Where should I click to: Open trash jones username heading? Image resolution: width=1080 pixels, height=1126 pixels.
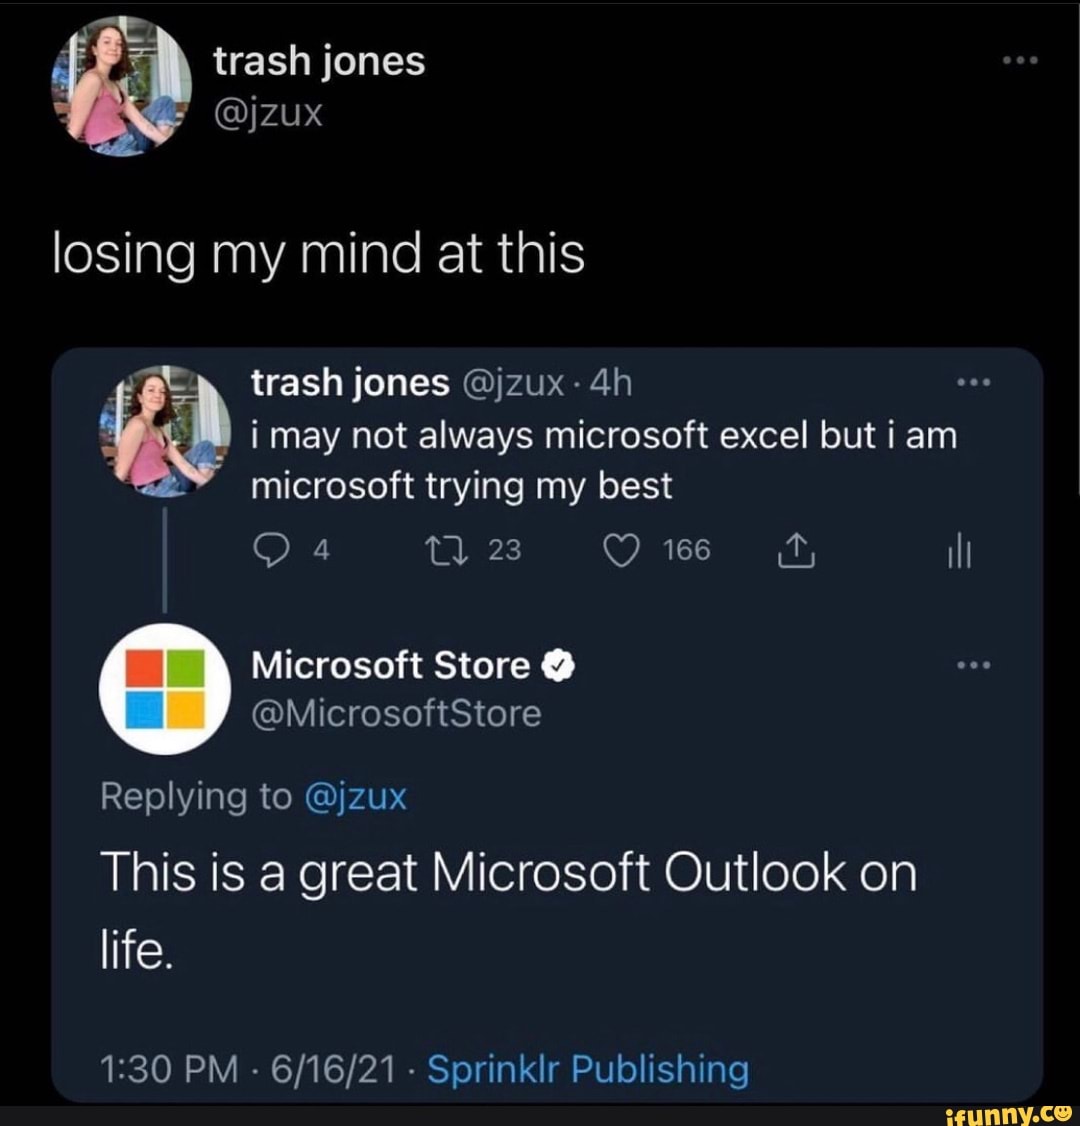[318, 60]
